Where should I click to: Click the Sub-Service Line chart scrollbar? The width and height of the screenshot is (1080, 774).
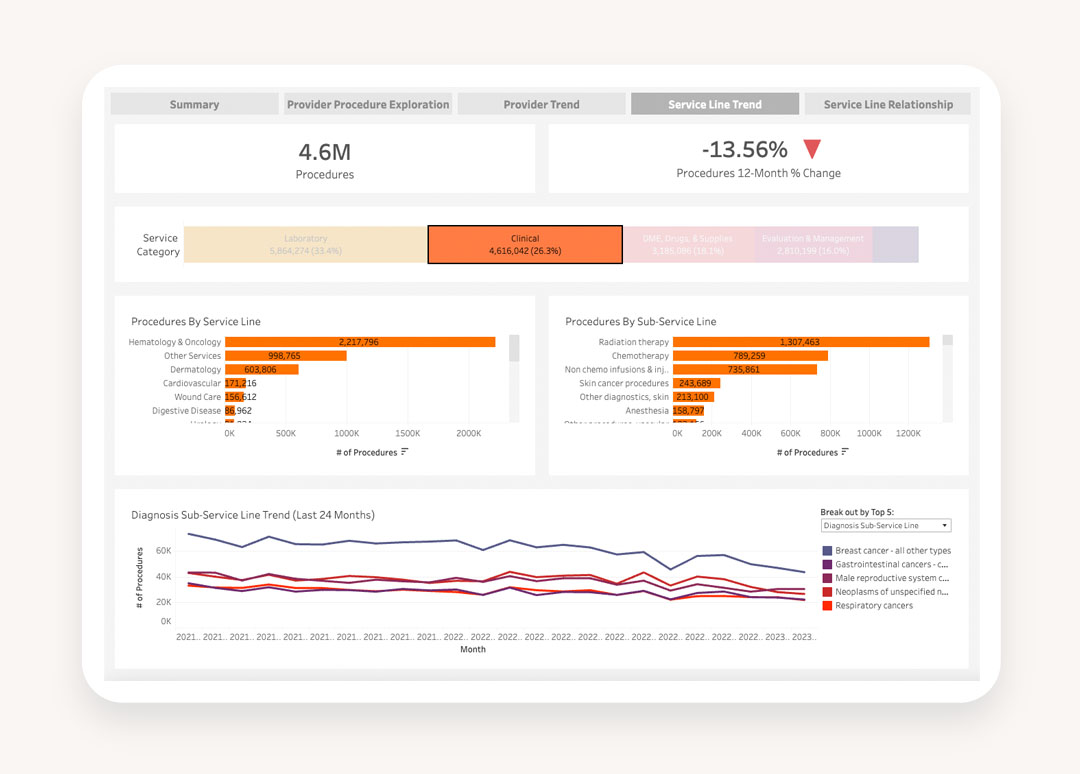point(948,340)
